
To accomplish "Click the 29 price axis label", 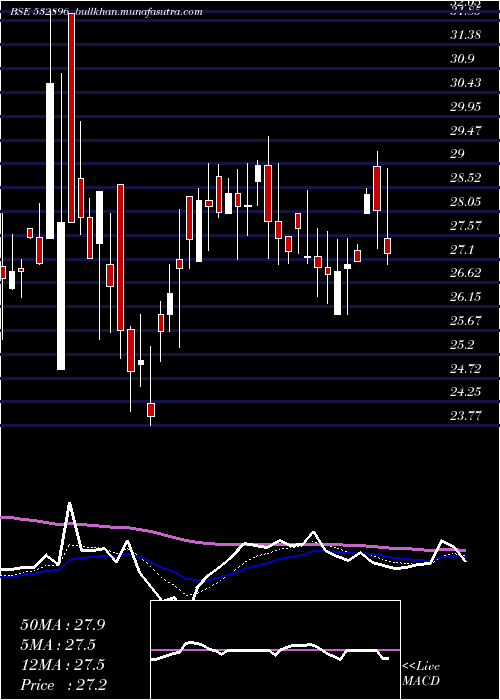I will pos(458,154).
